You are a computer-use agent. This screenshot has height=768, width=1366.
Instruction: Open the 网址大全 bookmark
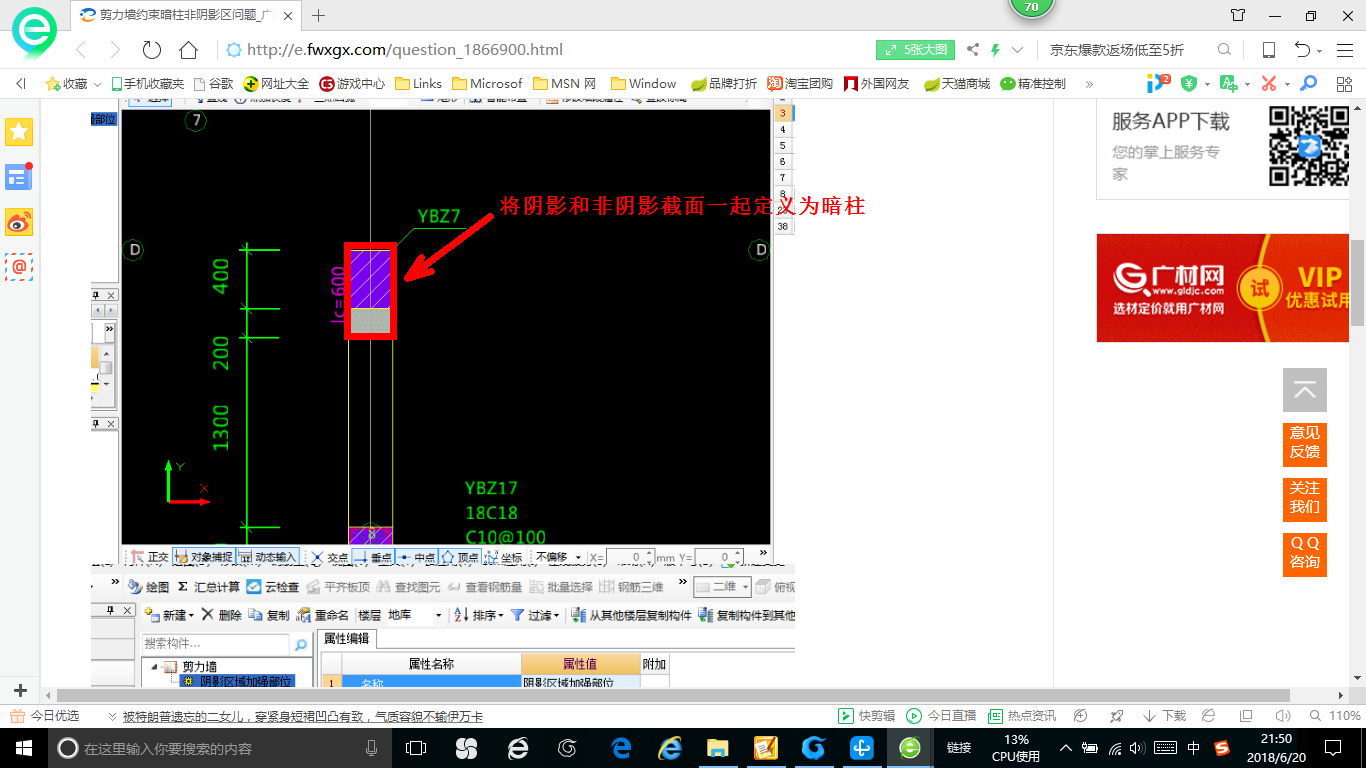(x=276, y=84)
